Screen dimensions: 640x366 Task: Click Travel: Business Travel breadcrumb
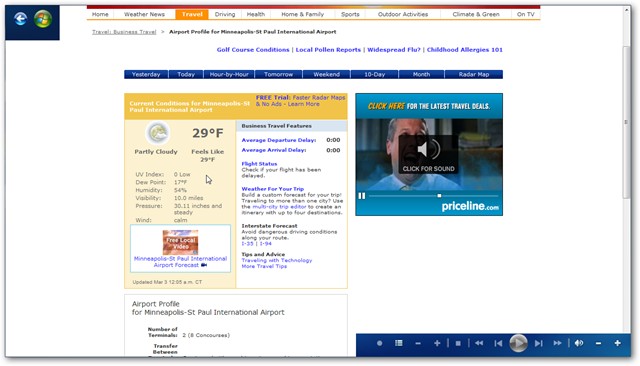124,32
